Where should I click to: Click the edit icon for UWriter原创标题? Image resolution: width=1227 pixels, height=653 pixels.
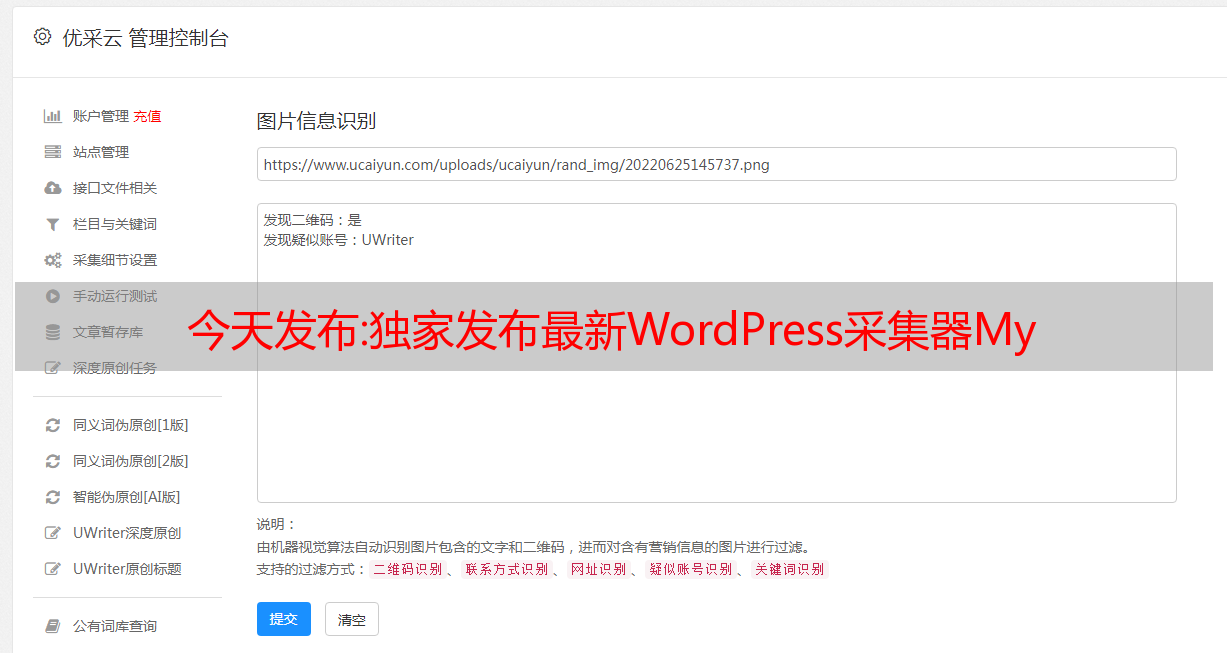53,569
